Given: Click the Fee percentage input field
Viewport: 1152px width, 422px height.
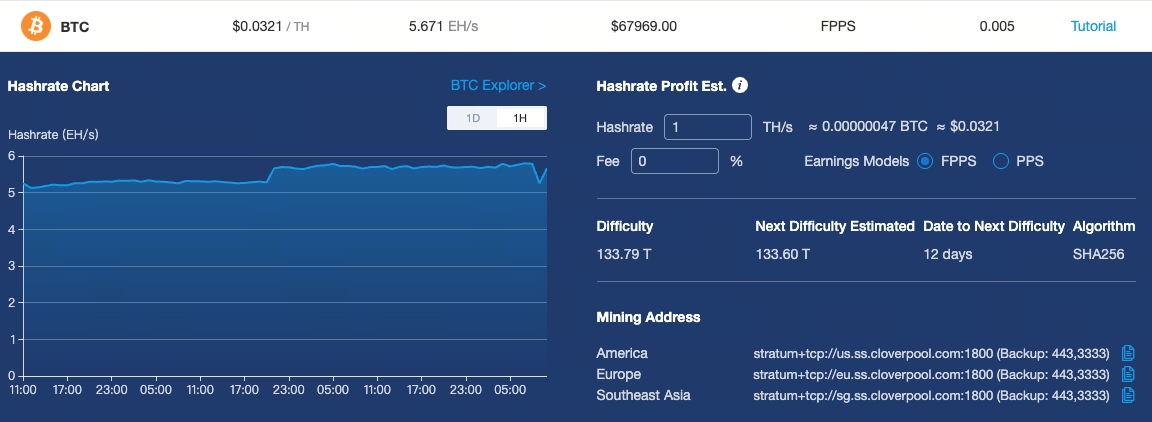Looking at the screenshot, I should tap(675, 161).
